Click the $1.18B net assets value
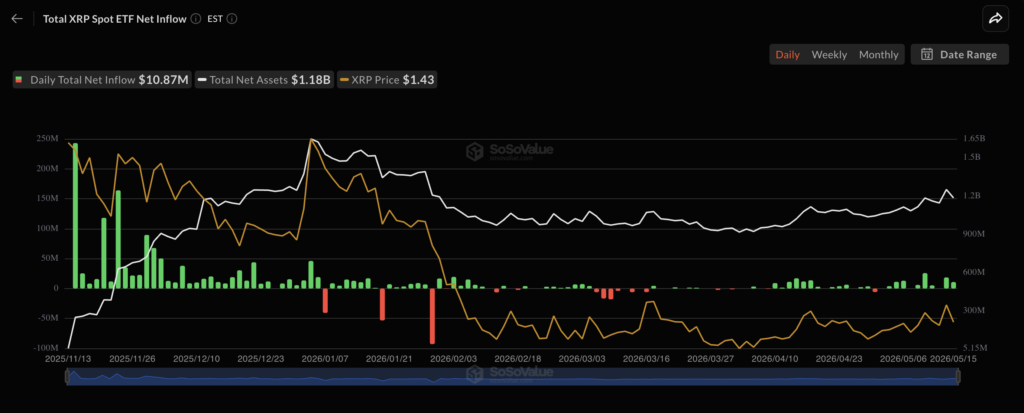The image size is (1024, 413). 310,80
